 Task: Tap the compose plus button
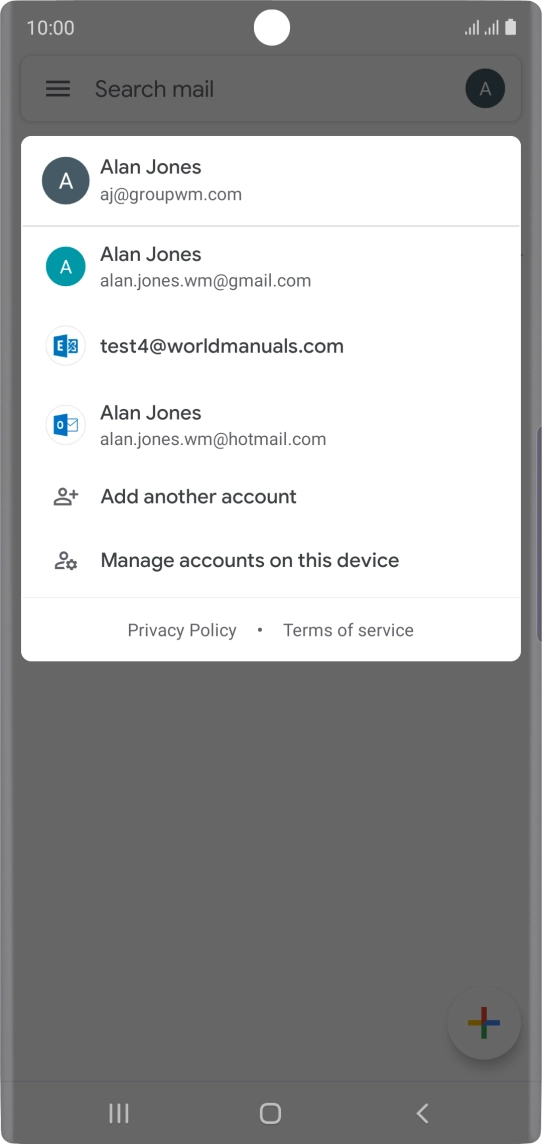tap(484, 1023)
